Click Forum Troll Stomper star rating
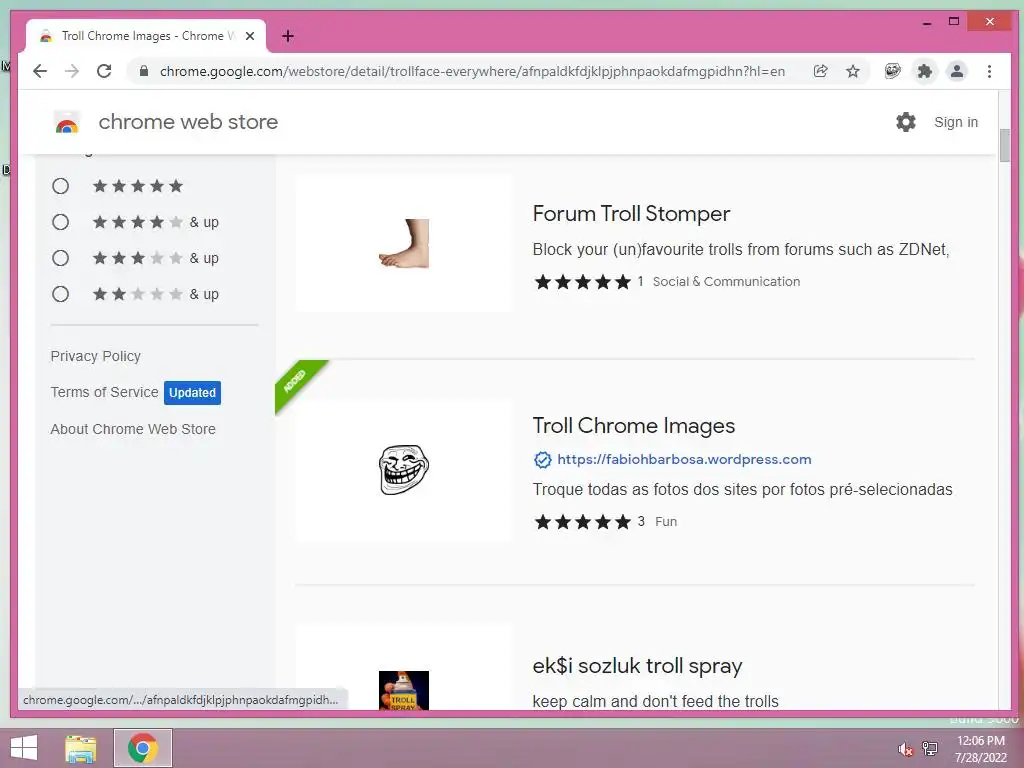Image resolution: width=1024 pixels, height=768 pixels. pos(583,281)
